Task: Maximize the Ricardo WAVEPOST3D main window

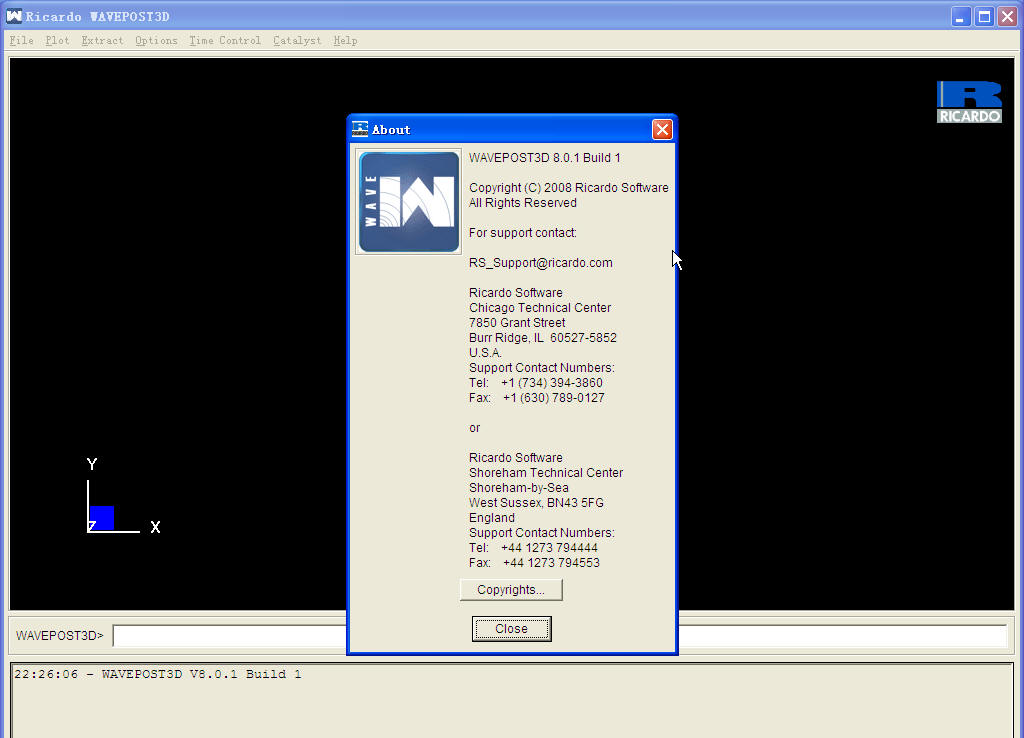Action: 984,16
